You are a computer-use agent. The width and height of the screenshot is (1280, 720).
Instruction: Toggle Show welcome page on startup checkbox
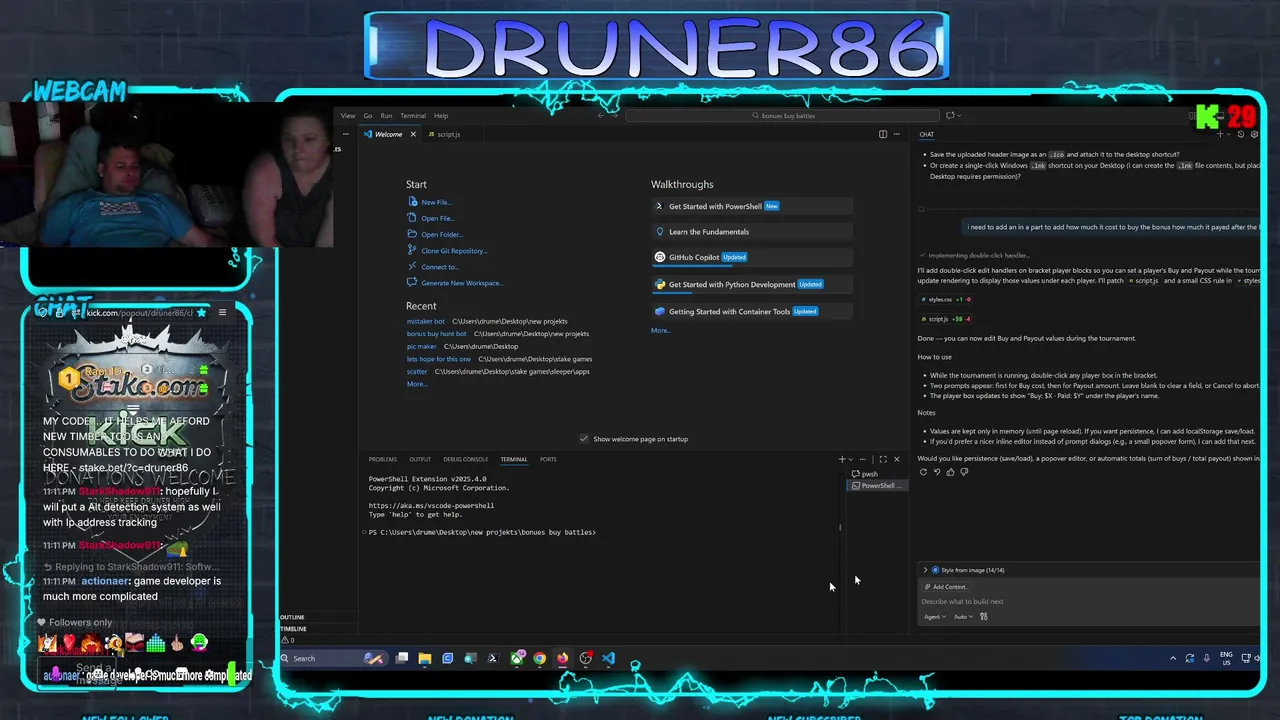click(584, 439)
